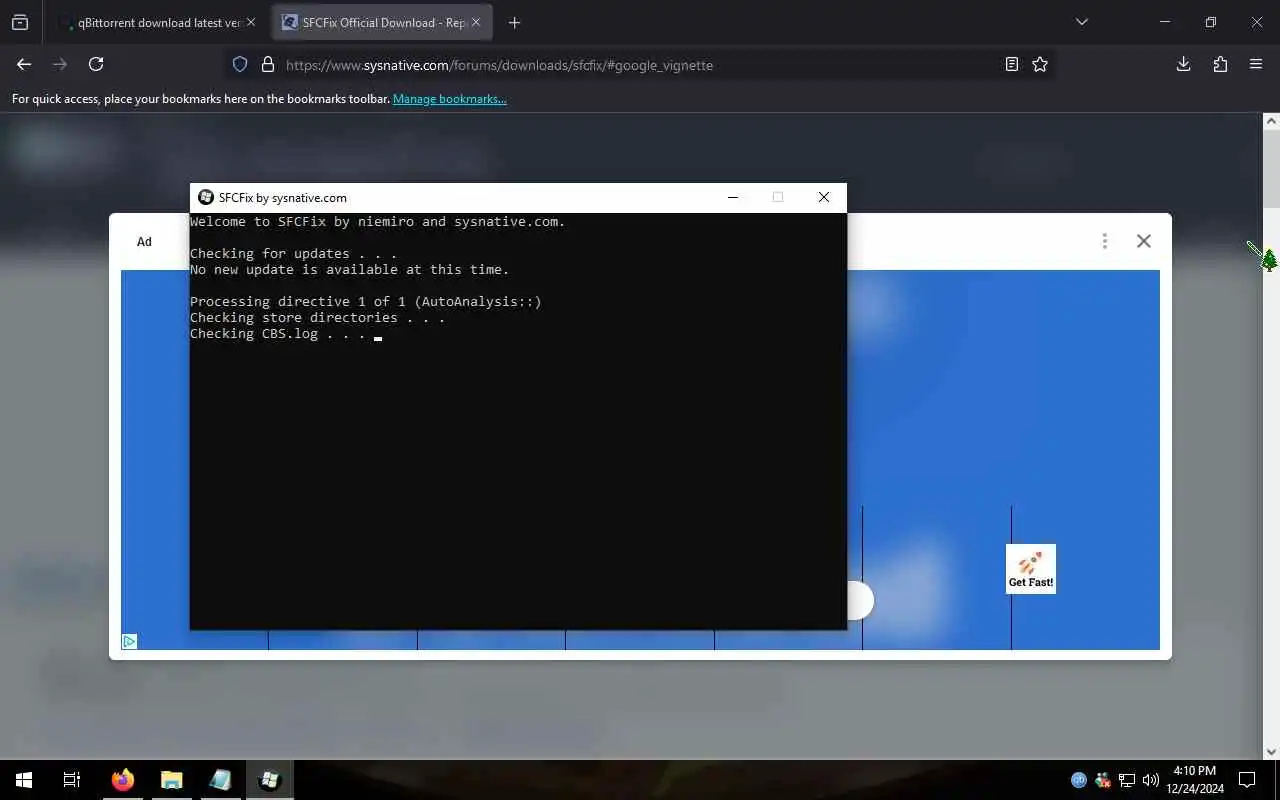
Task: Click the vertical scrollbar thumb
Action: (1271, 168)
